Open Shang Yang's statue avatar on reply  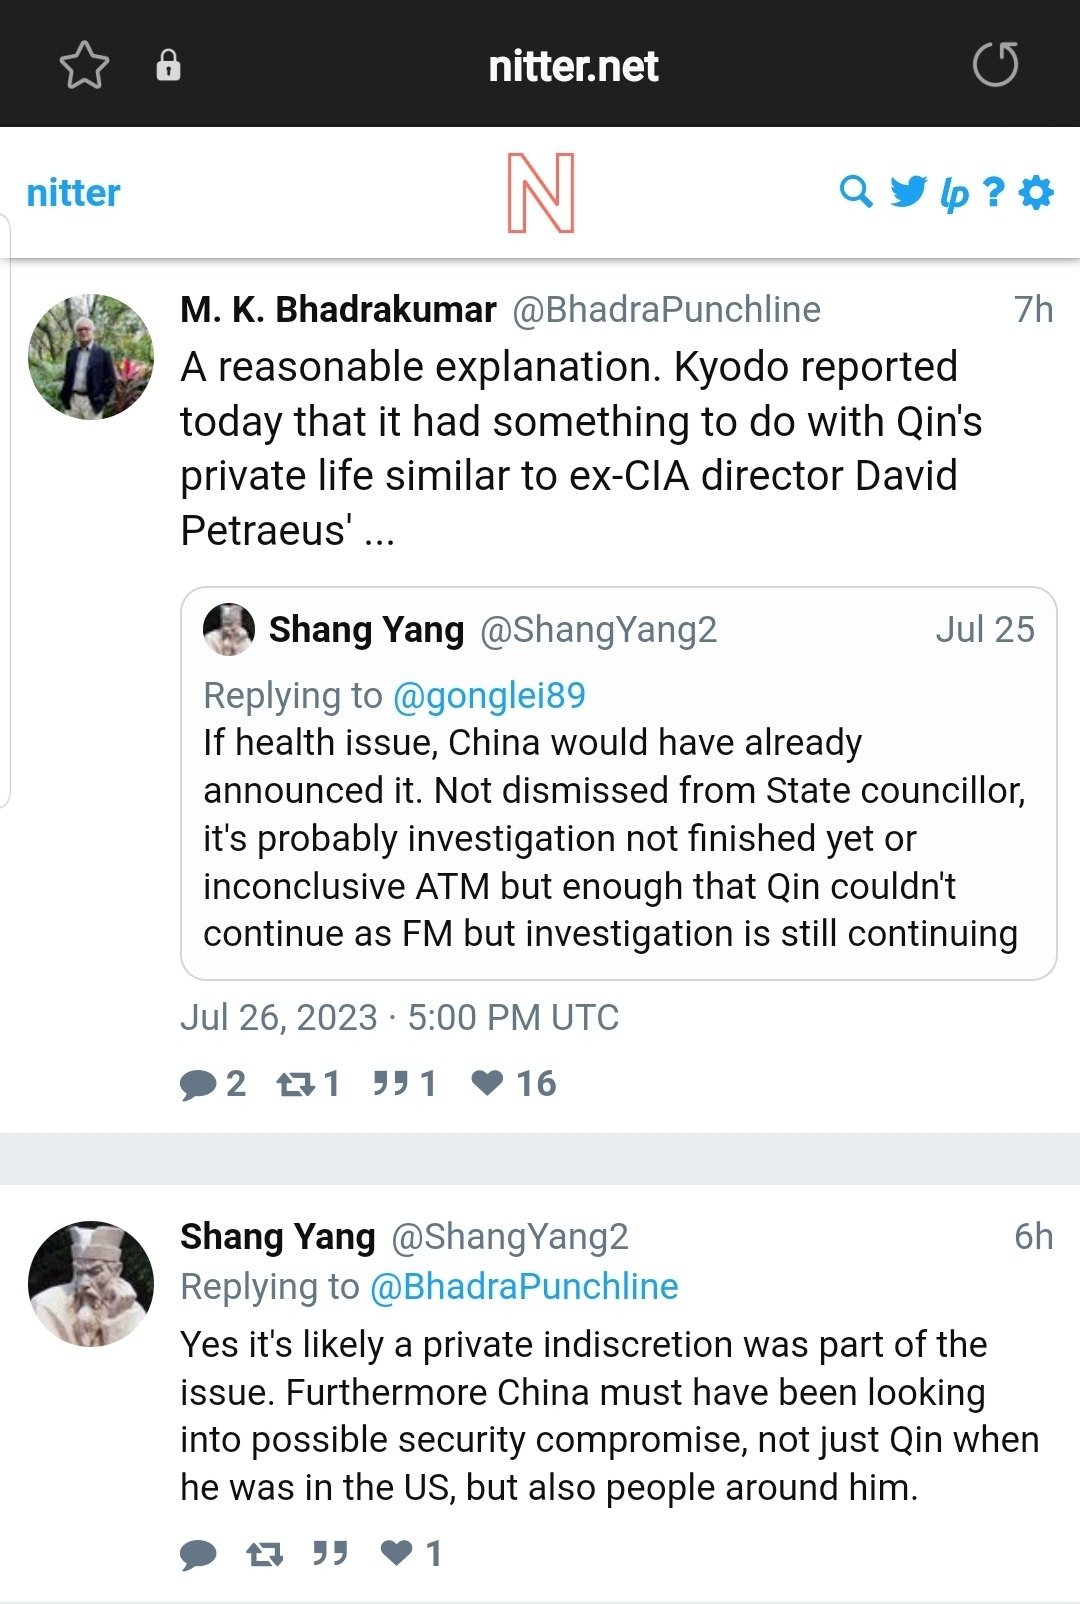click(91, 1283)
